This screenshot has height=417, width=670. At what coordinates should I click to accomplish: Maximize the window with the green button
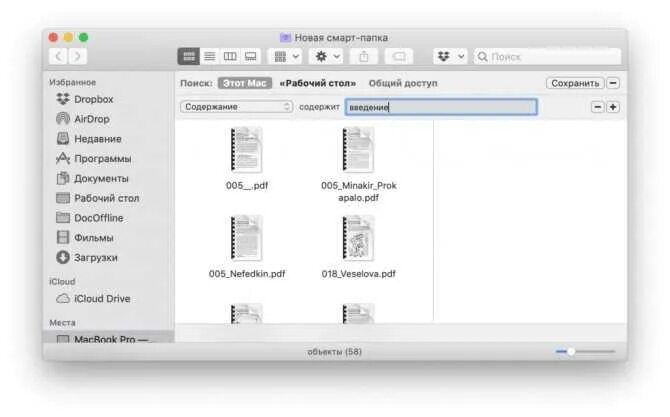click(84, 38)
